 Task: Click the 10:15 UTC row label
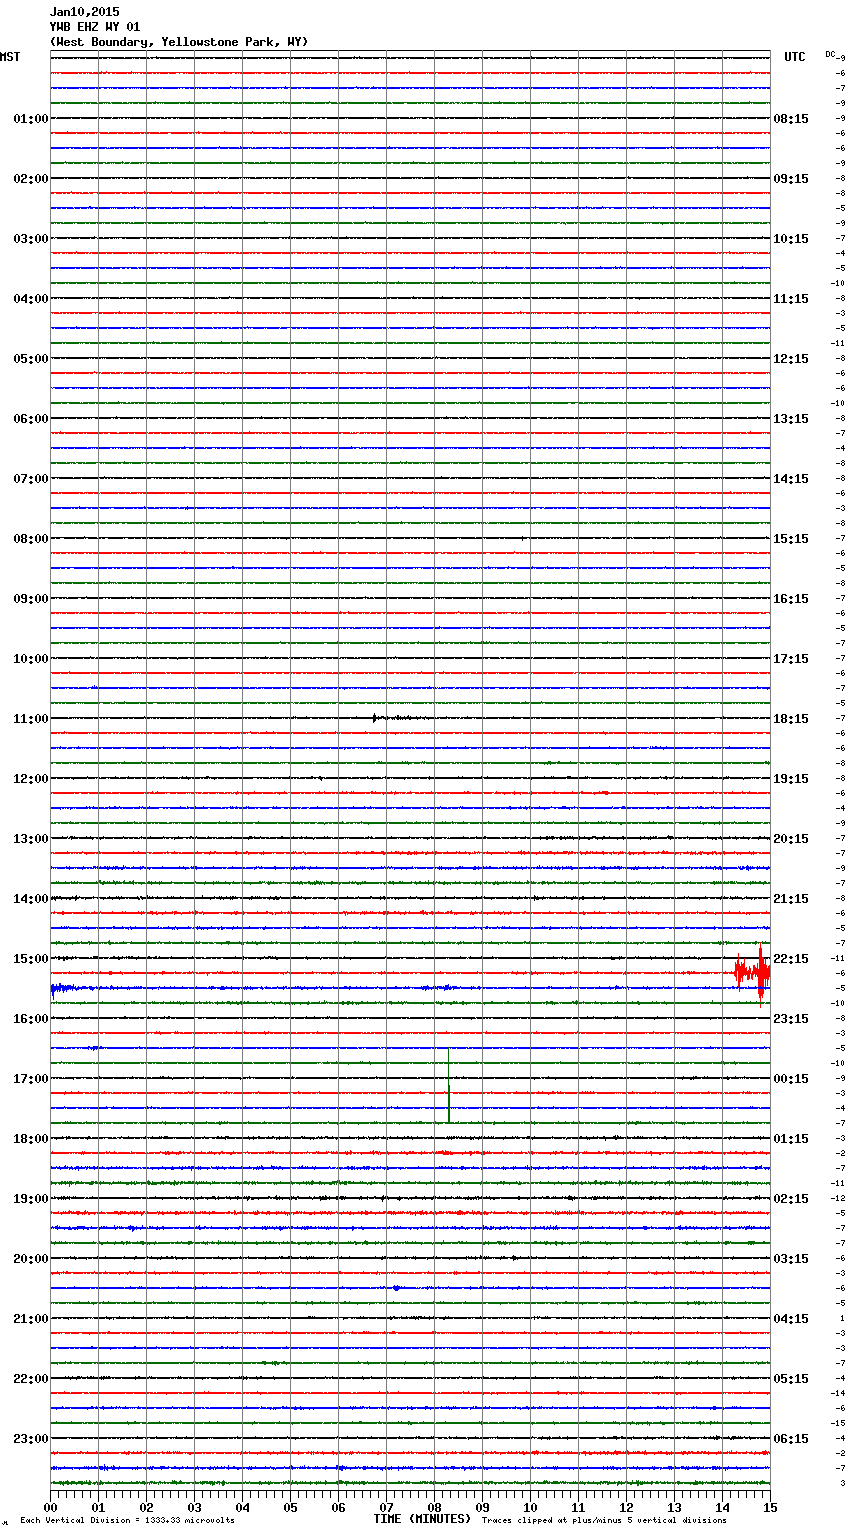pyautogui.click(x=791, y=239)
